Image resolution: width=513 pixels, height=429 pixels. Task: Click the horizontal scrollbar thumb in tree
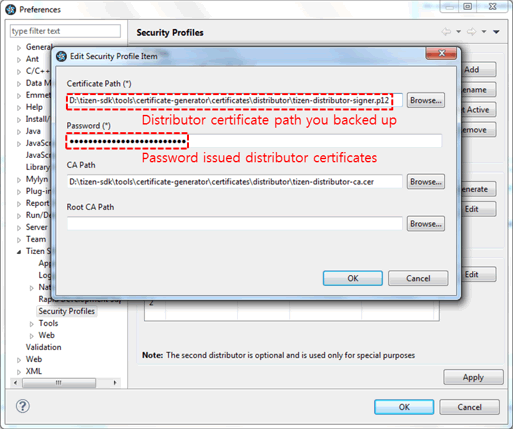click(59, 382)
